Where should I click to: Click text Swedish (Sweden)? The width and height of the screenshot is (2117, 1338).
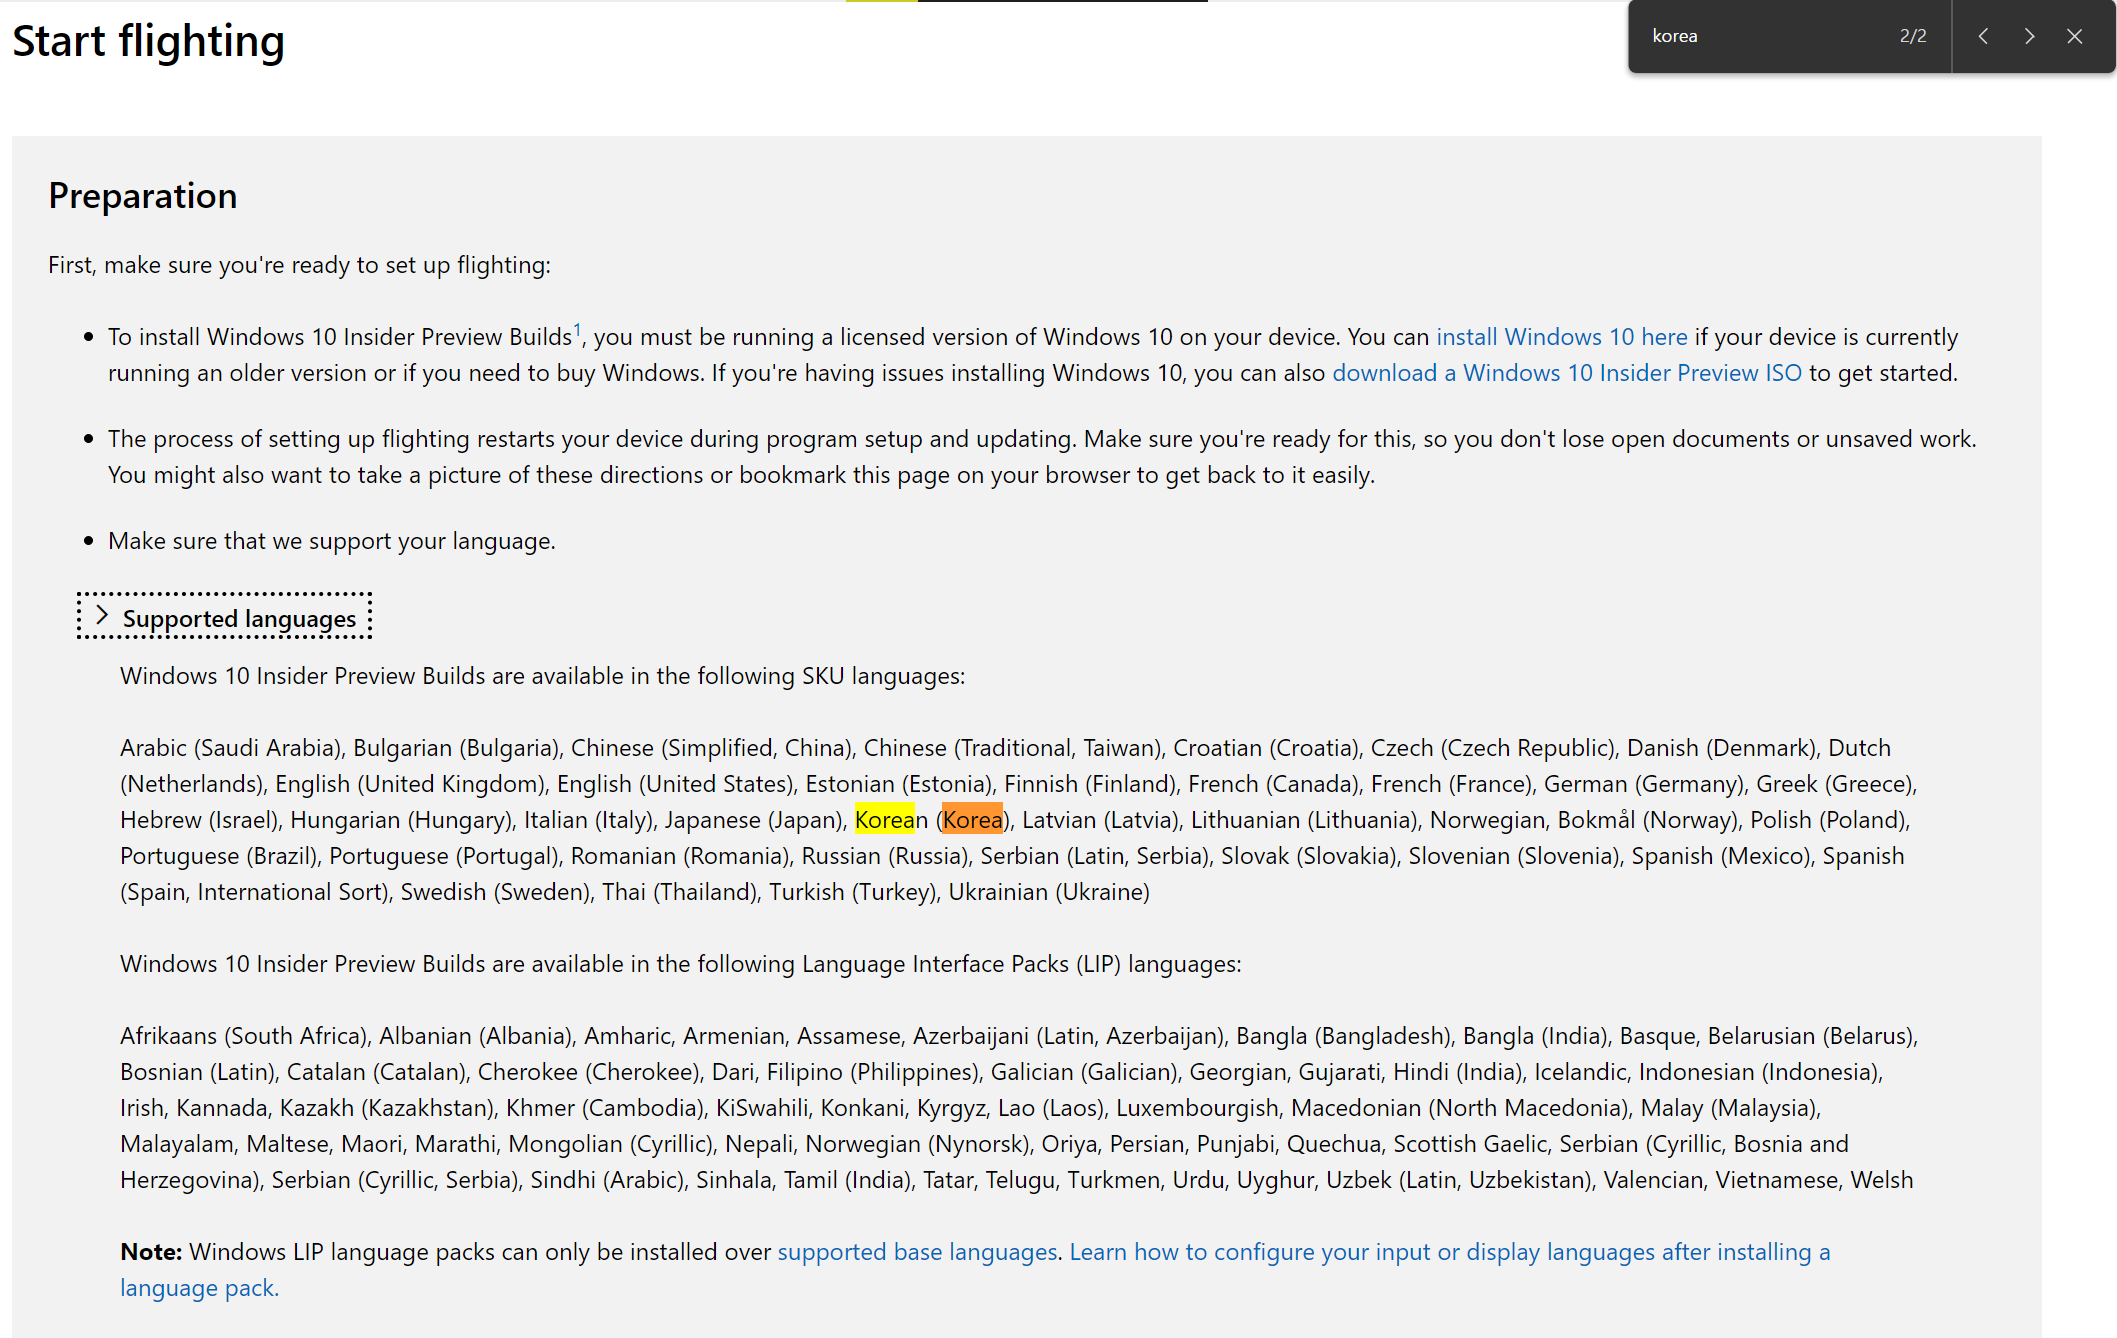(495, 892)
